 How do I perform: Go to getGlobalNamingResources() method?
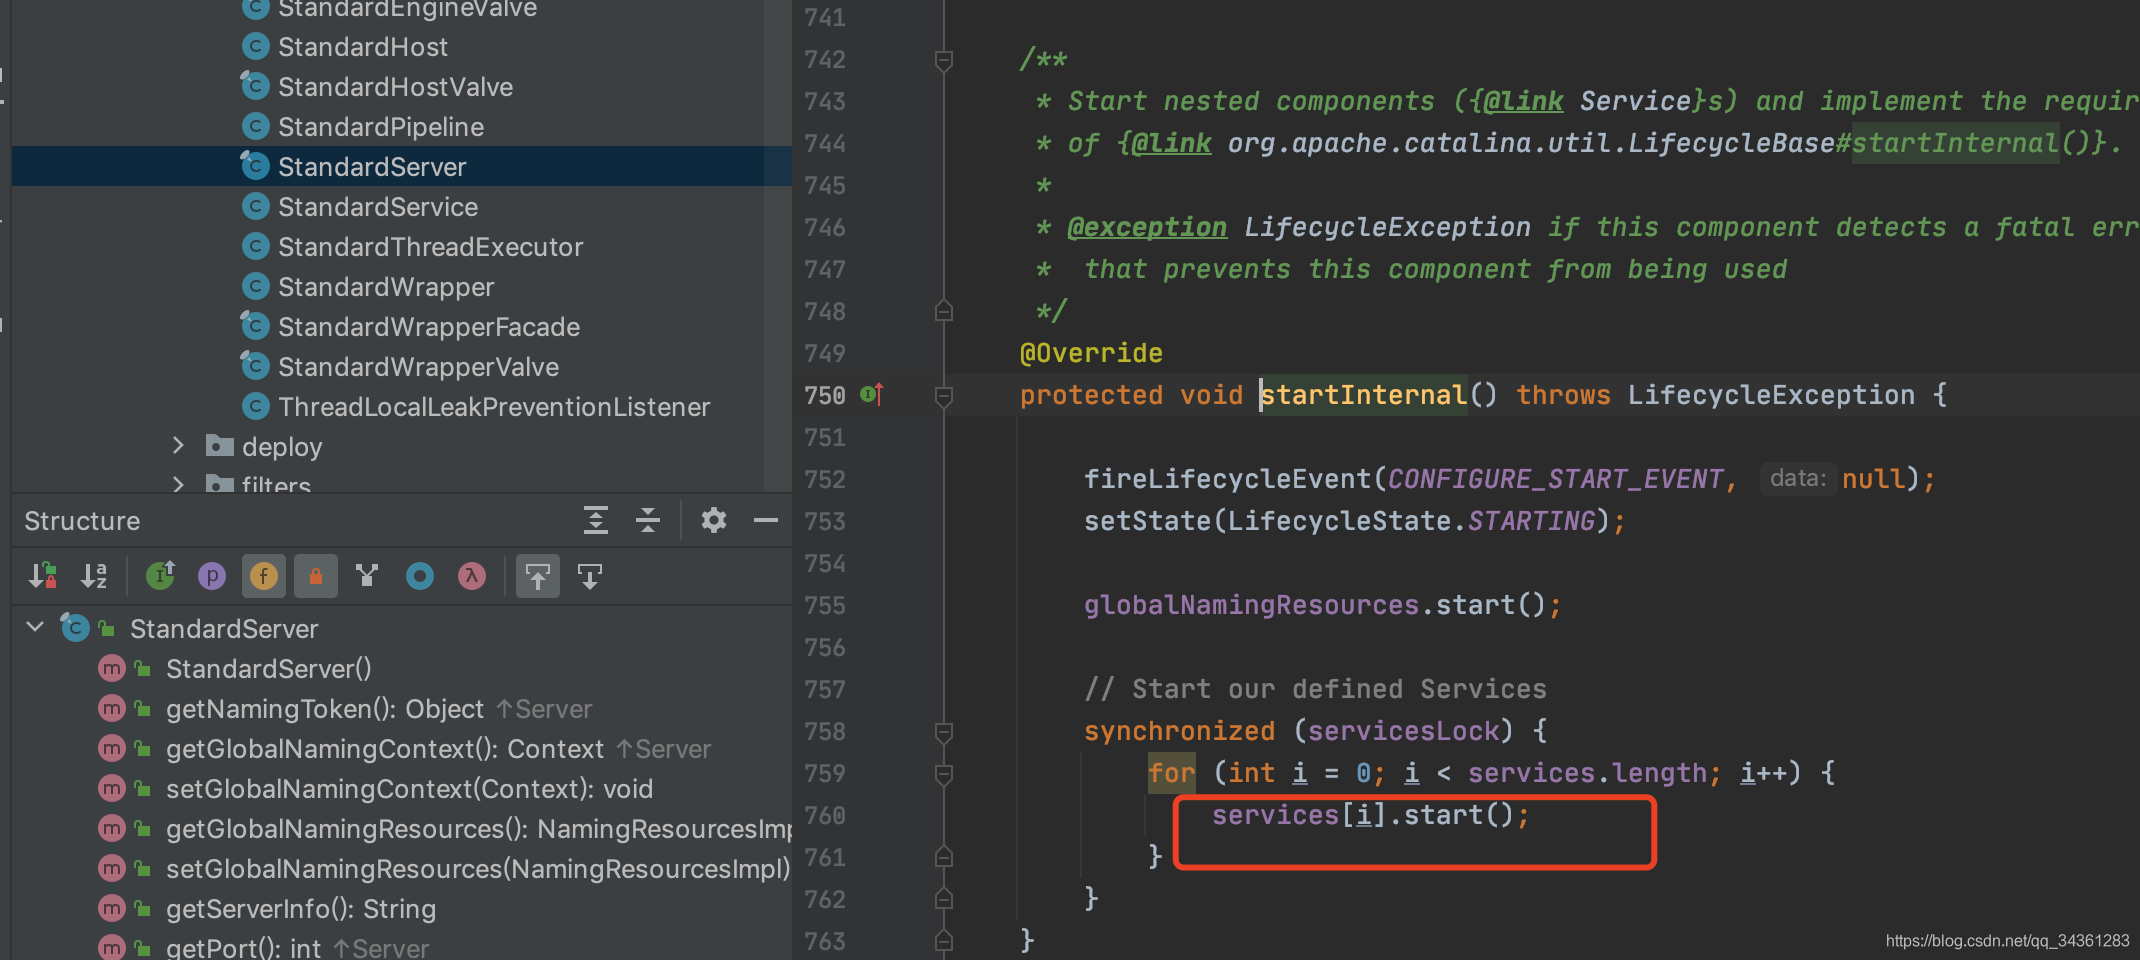point(478,829)
